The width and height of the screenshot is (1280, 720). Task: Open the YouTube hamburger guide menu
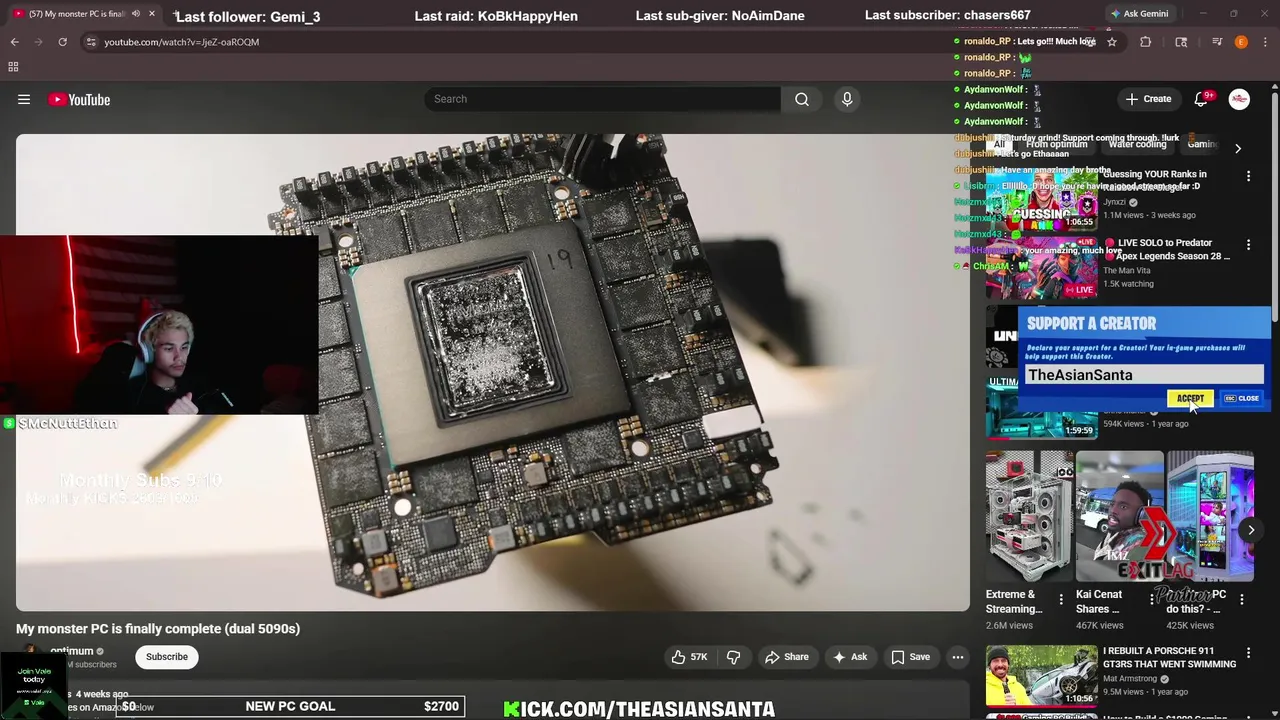pyautogui.click(x=24, y=99)
